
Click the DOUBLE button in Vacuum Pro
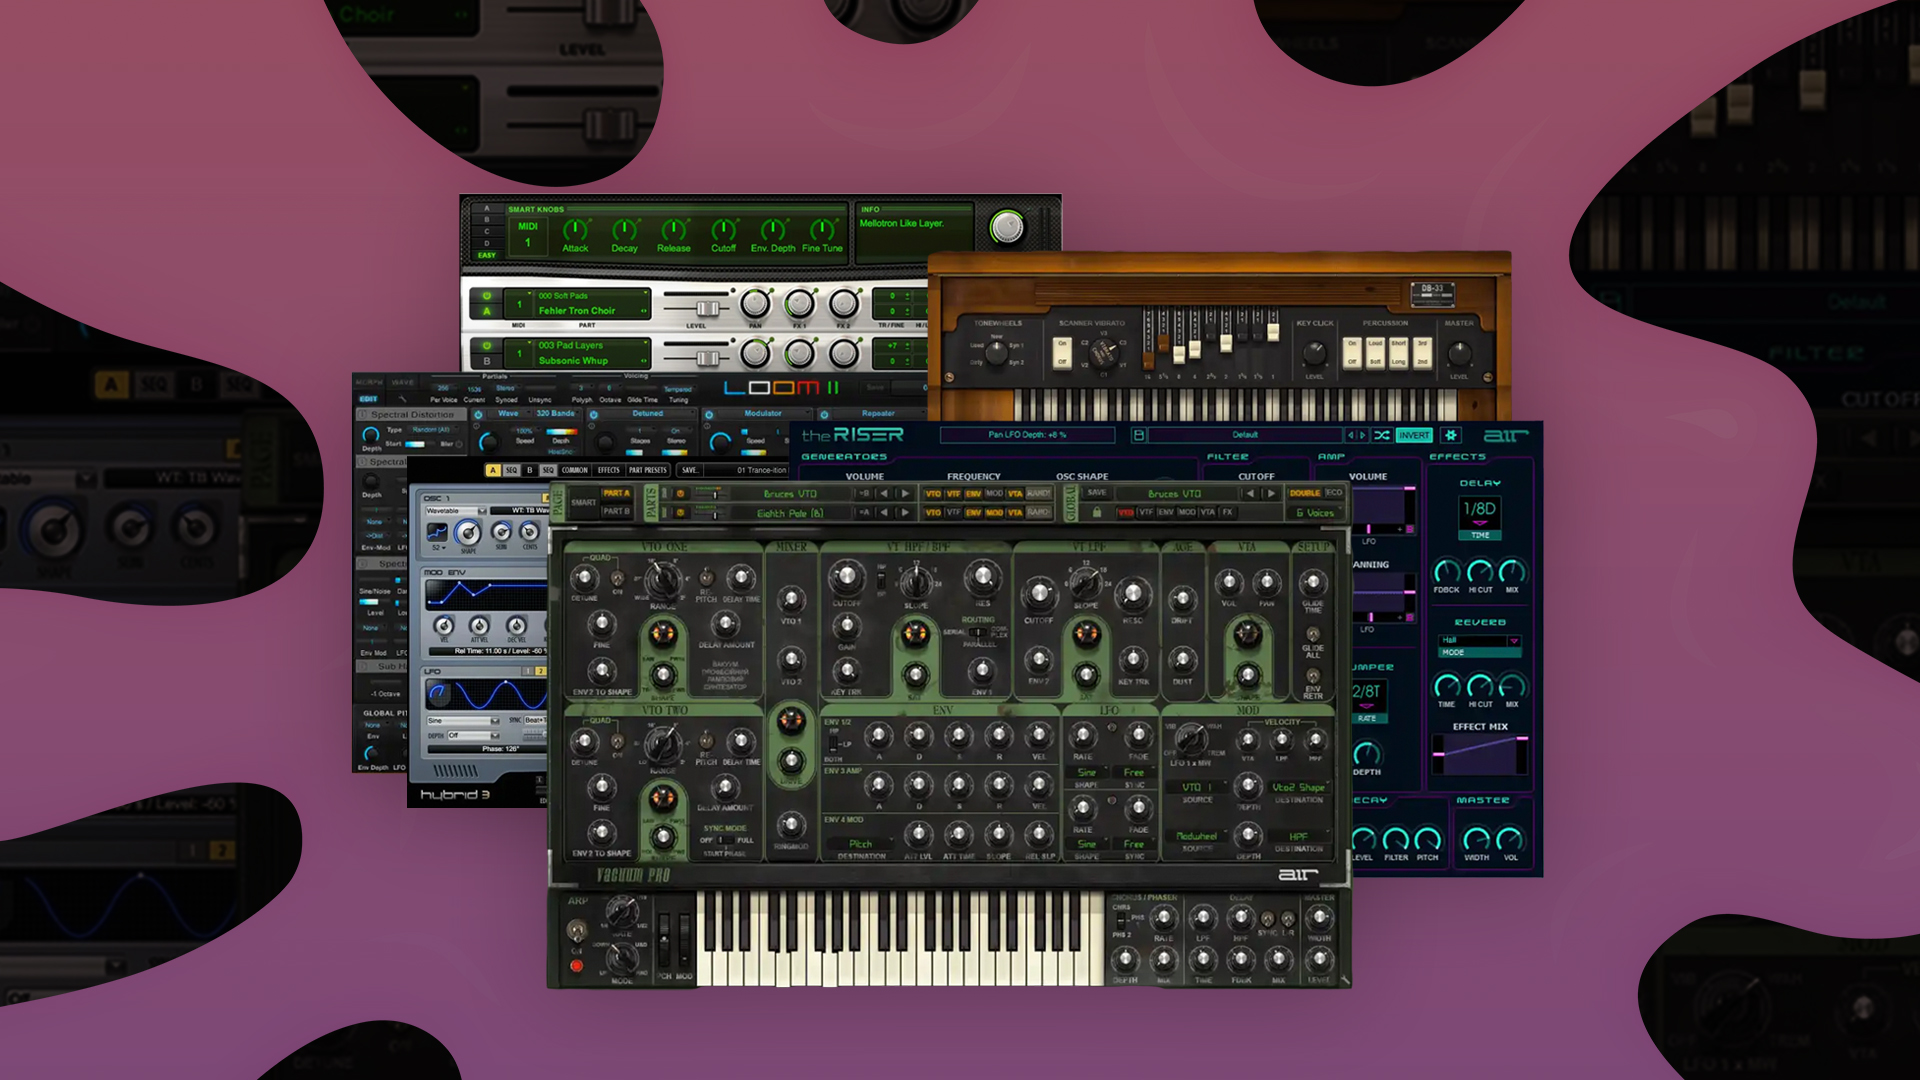(x=1304, y=493)
